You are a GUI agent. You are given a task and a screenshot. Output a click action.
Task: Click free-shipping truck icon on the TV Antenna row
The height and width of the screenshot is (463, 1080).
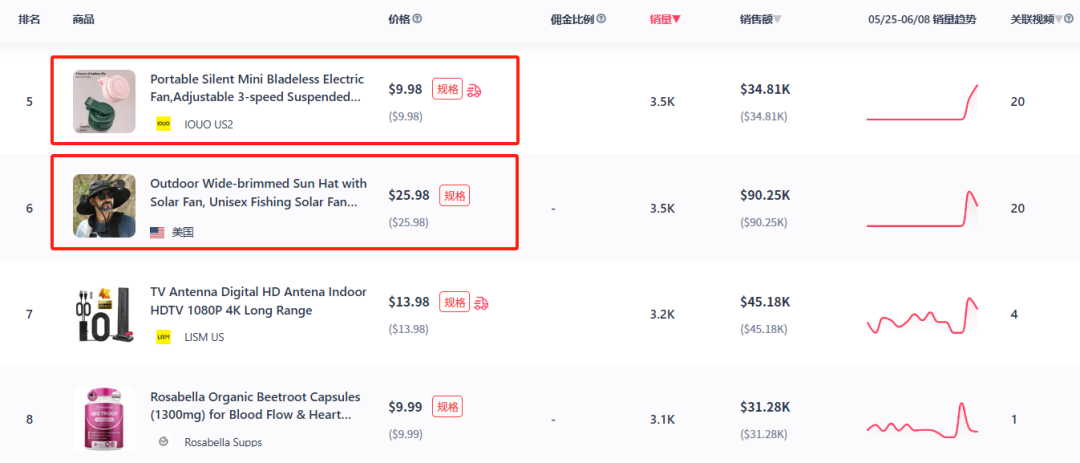[481, 302]
